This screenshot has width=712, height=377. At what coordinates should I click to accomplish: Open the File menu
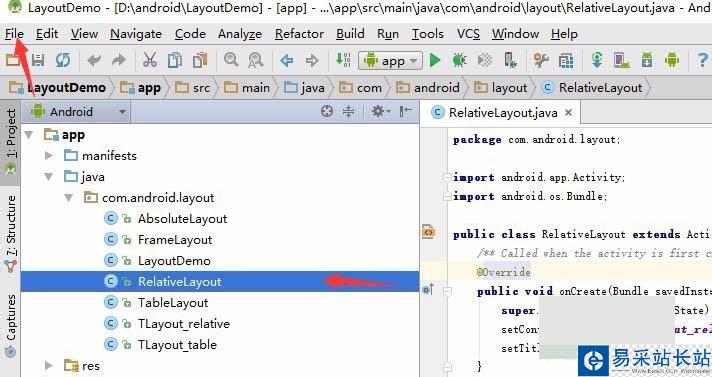coord(14,34)
